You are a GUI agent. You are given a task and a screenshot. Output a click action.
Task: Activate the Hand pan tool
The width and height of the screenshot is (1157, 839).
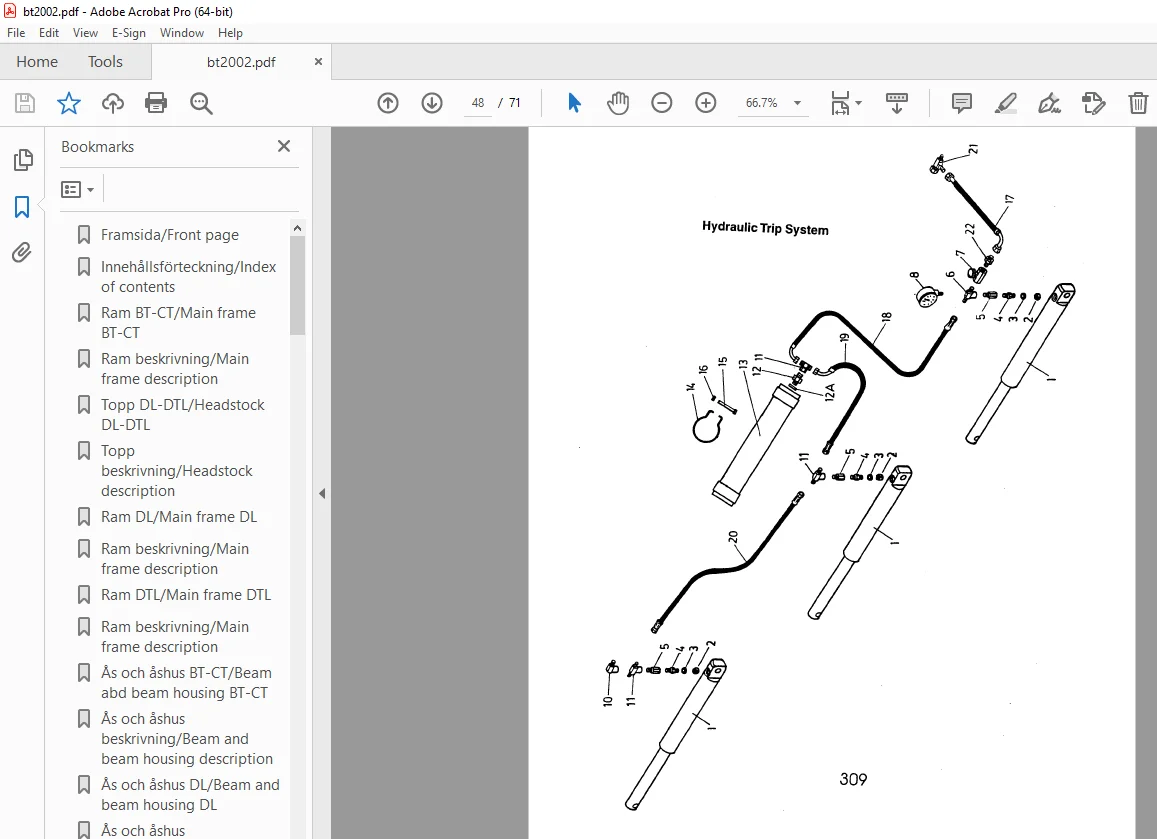[618, 103]
